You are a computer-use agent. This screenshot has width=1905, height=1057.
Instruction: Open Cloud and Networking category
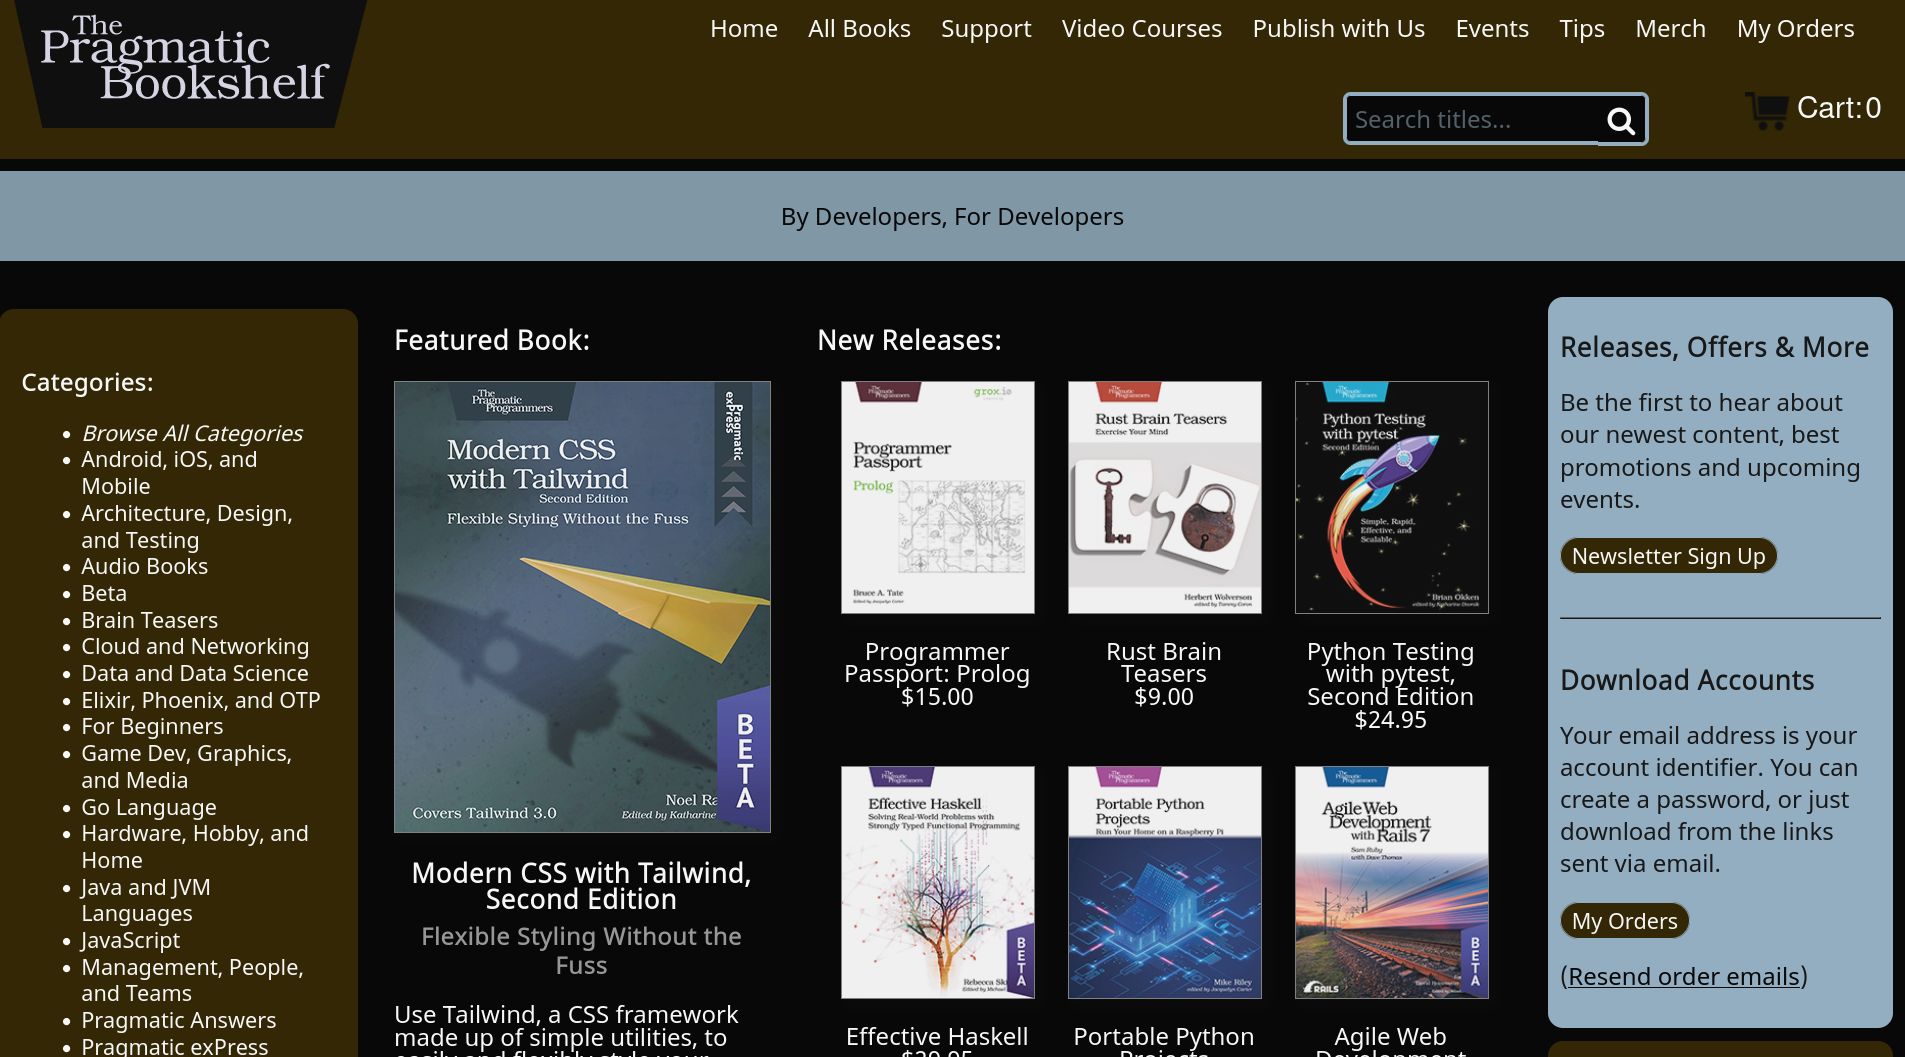195,646
